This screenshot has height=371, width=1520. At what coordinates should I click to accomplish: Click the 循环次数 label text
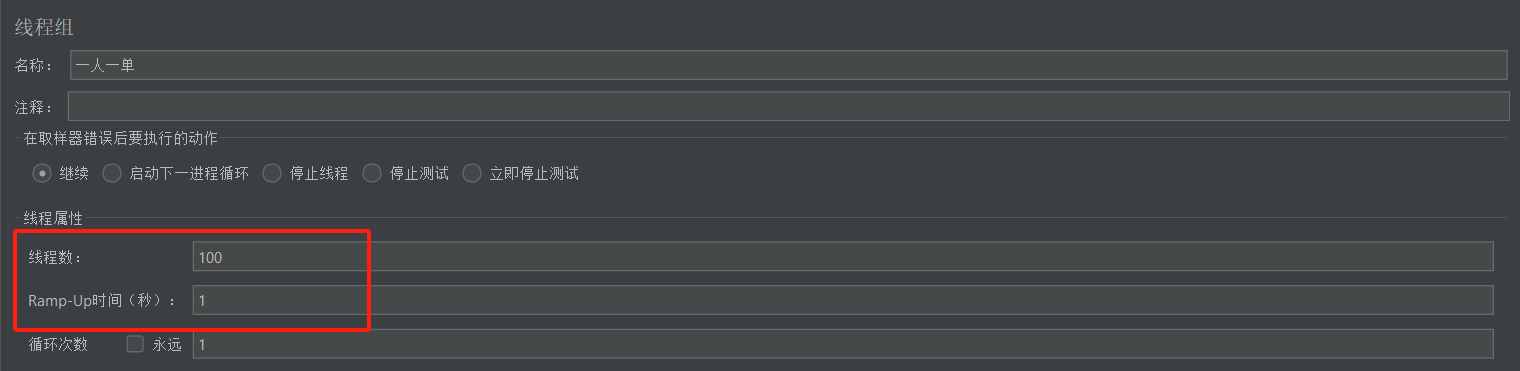tap(58, 345)
